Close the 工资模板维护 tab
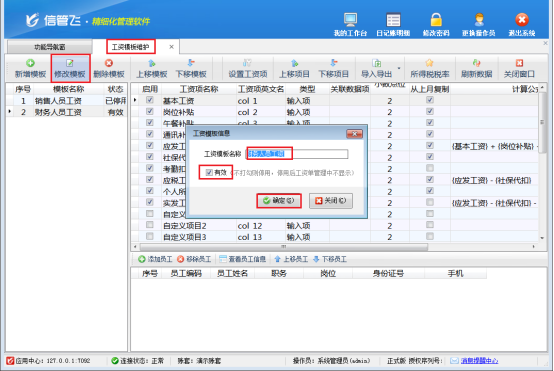 coord(171,47)
